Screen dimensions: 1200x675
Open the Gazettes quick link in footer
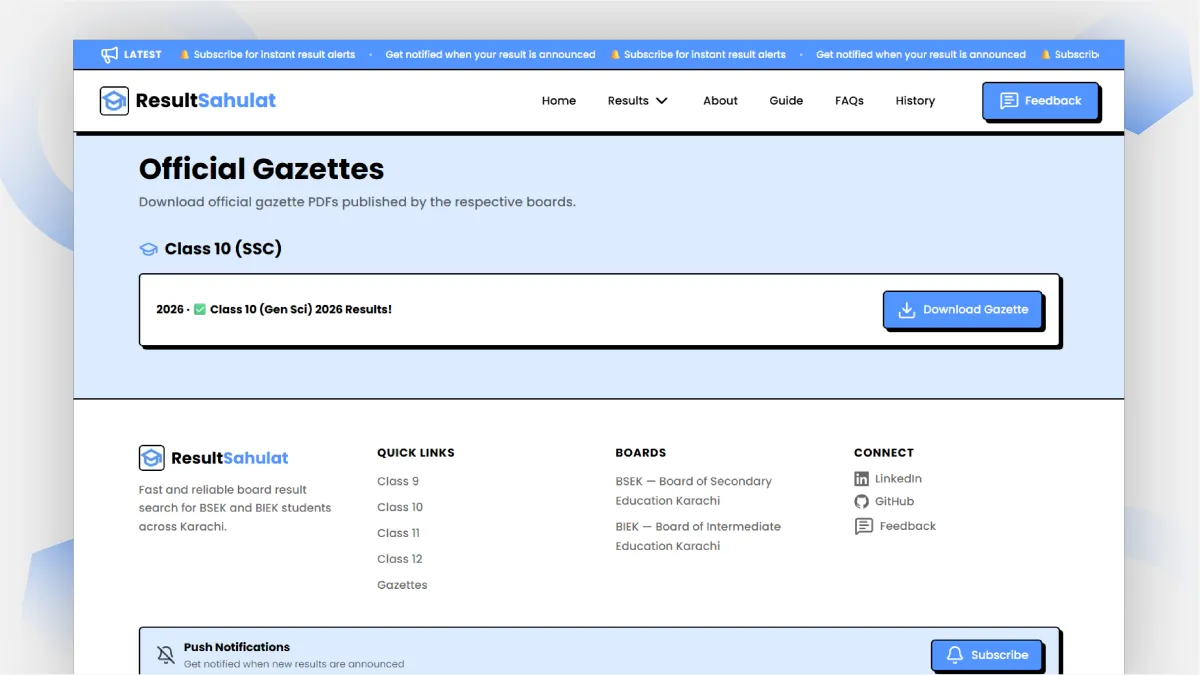point(402,585)
